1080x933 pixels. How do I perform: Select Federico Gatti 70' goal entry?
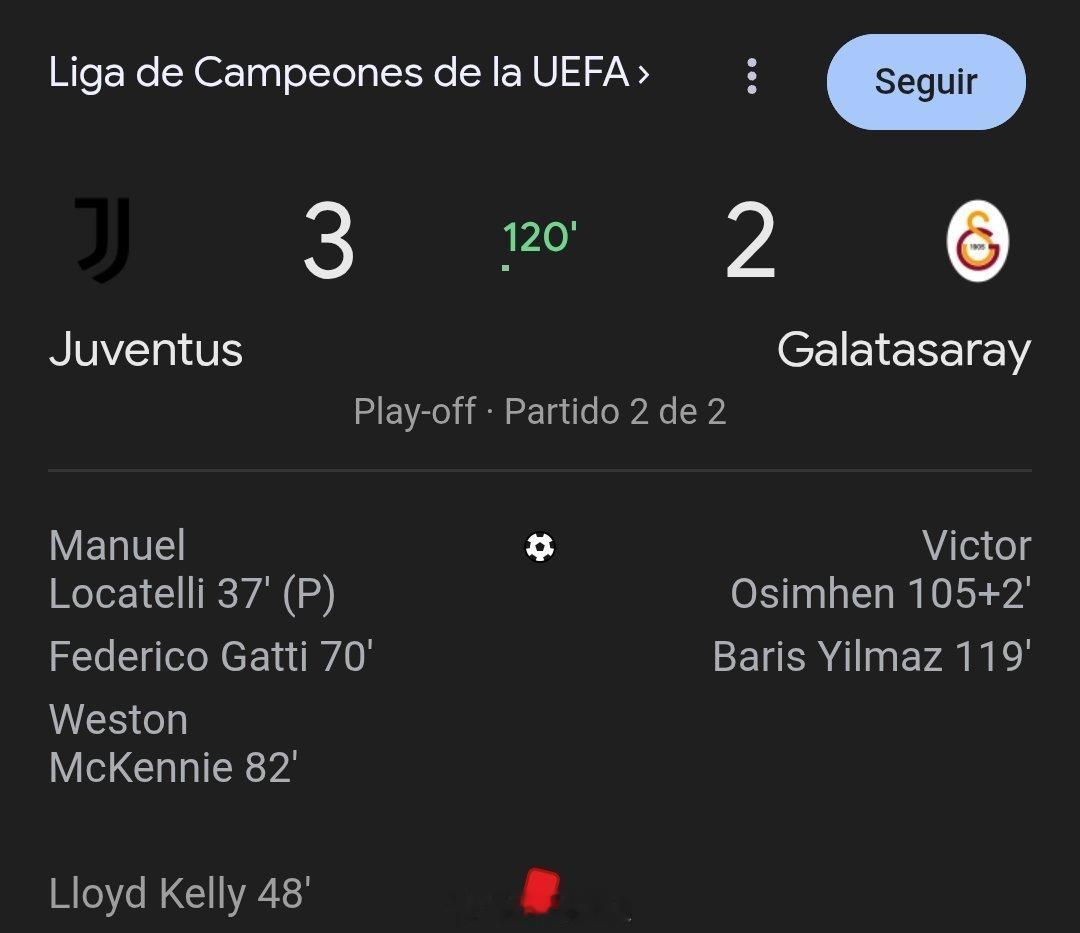(211, 657)
